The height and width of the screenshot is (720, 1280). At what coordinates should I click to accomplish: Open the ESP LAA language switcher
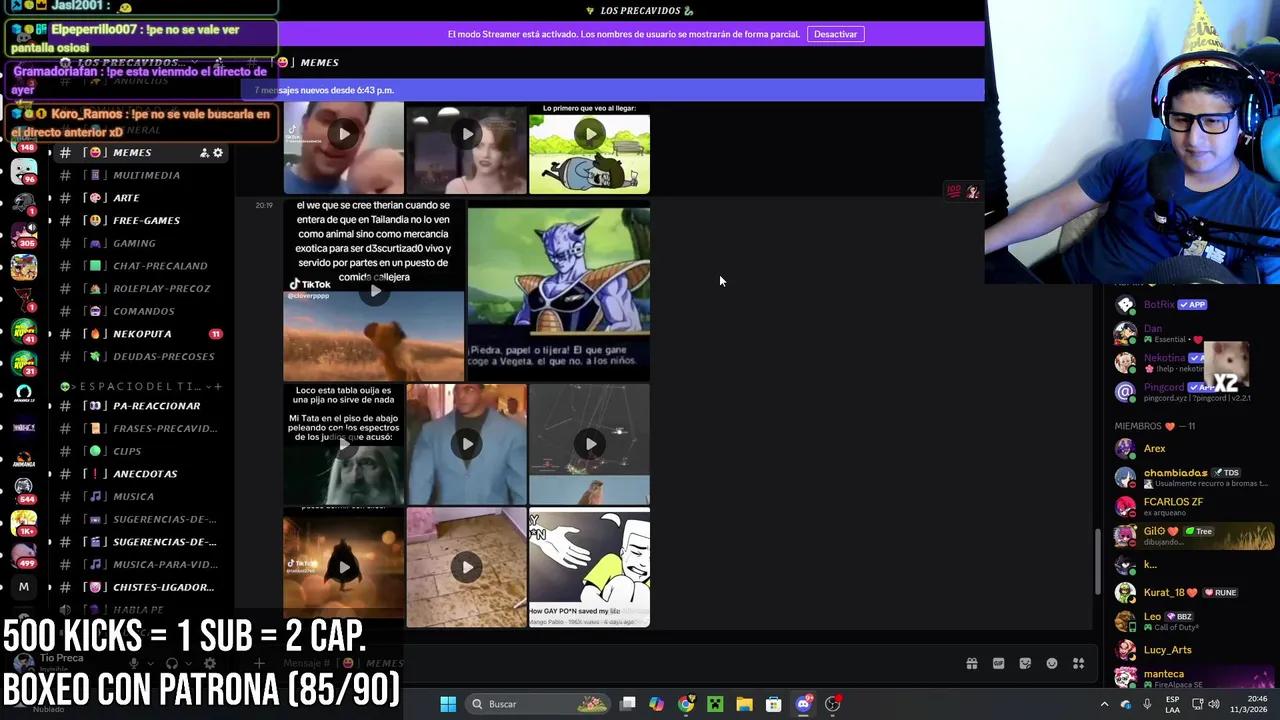[x=1172, y=704]
